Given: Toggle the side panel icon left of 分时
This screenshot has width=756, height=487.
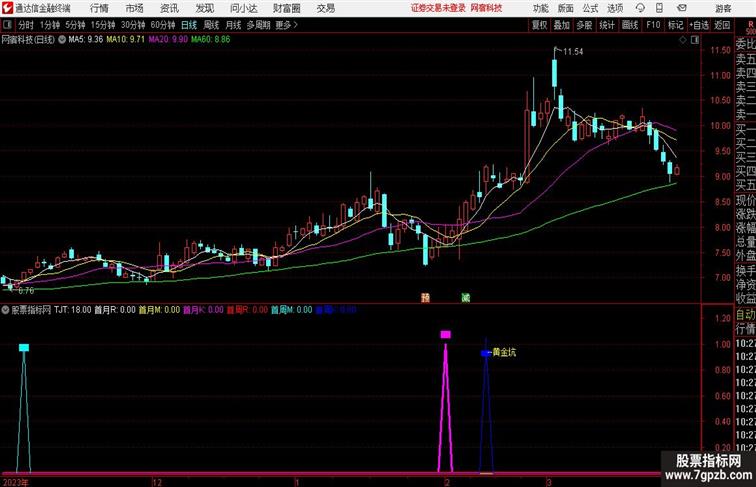Looking at the screenshot, I should [x=7, y=25].
